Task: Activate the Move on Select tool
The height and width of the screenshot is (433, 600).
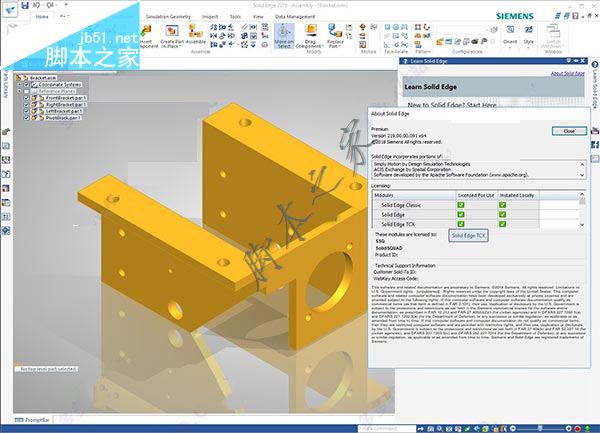Action: pos(284,36)
